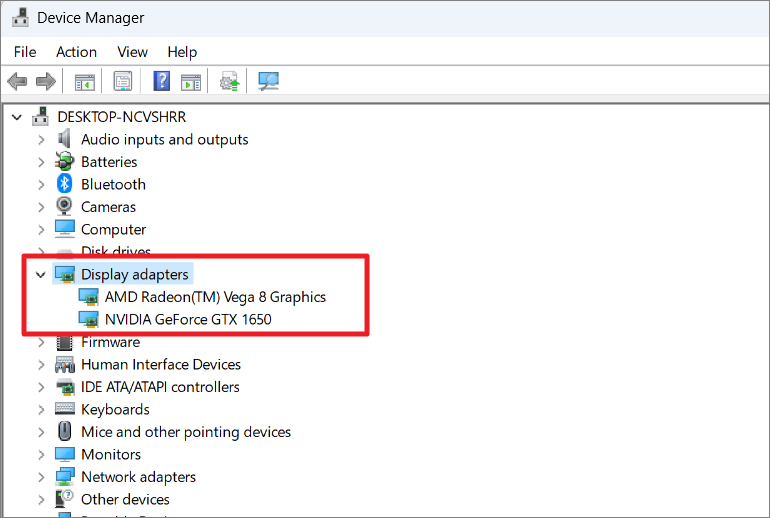Expand Audio inputs and outputs

pyautogui.click(x=41, y=140)
